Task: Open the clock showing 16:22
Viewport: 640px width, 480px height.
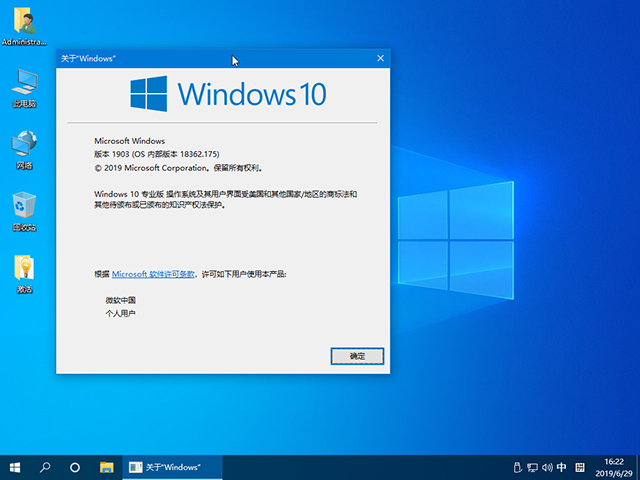Action: [x=613, y=467]
